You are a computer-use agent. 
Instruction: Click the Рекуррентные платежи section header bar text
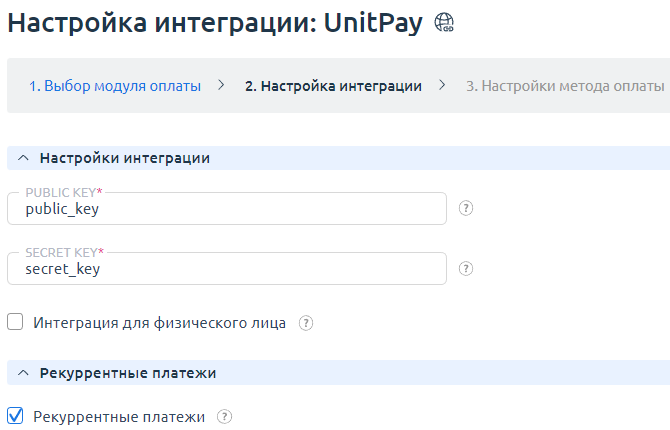128,373
